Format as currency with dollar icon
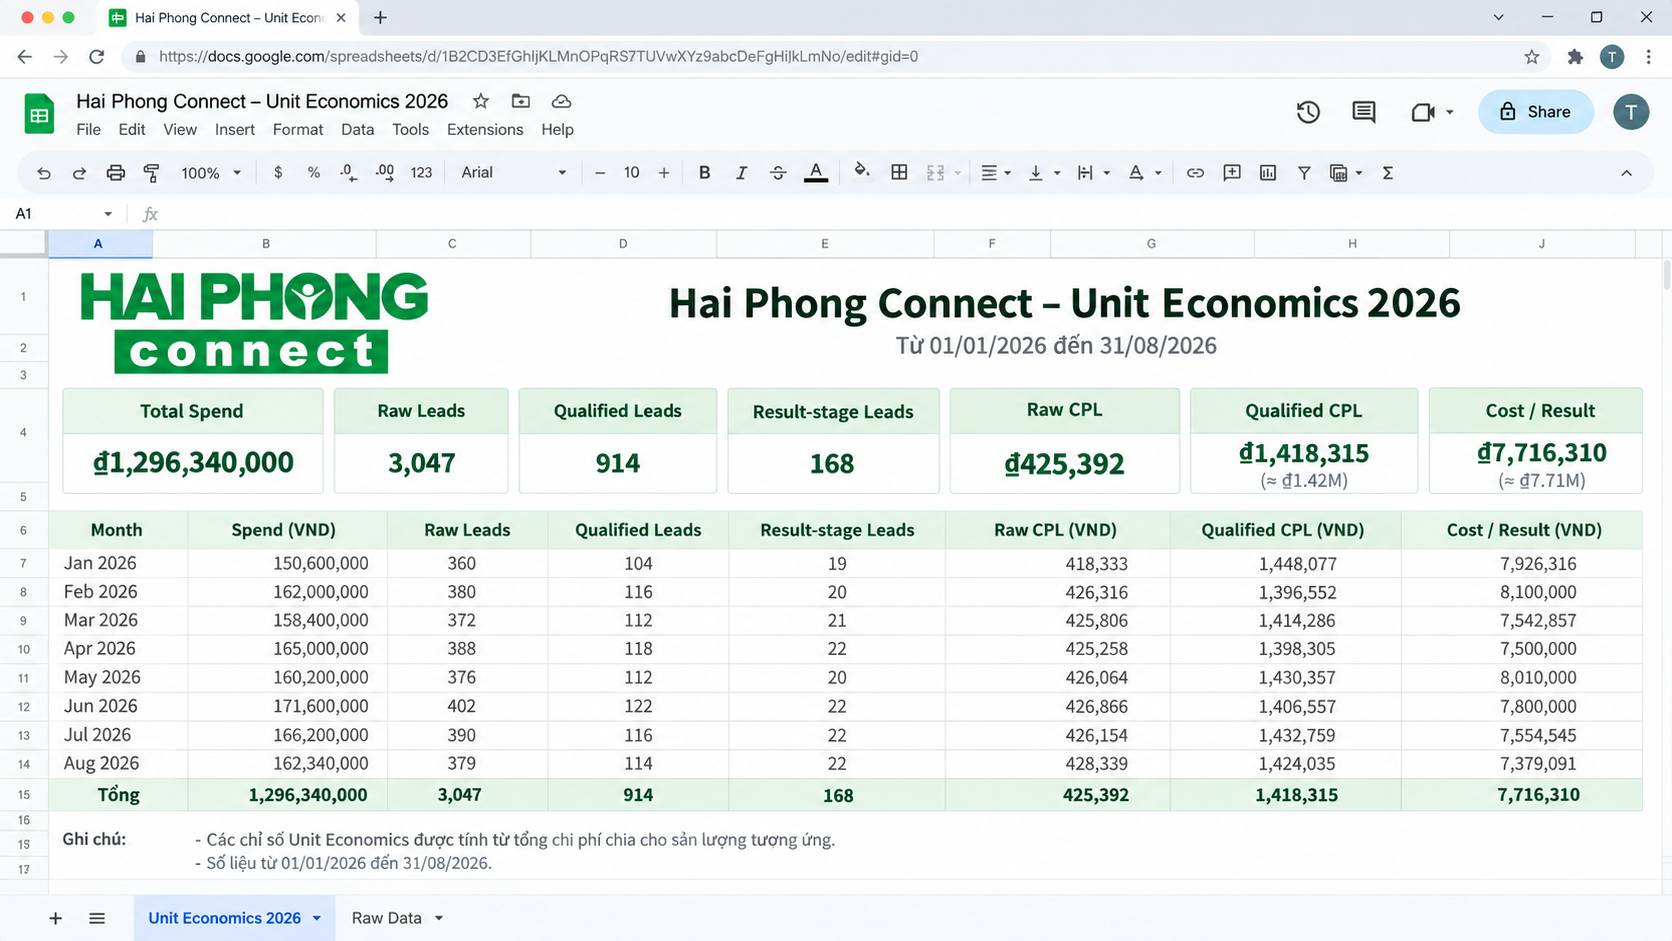The image size is (1672, 941). click(278, 173)
